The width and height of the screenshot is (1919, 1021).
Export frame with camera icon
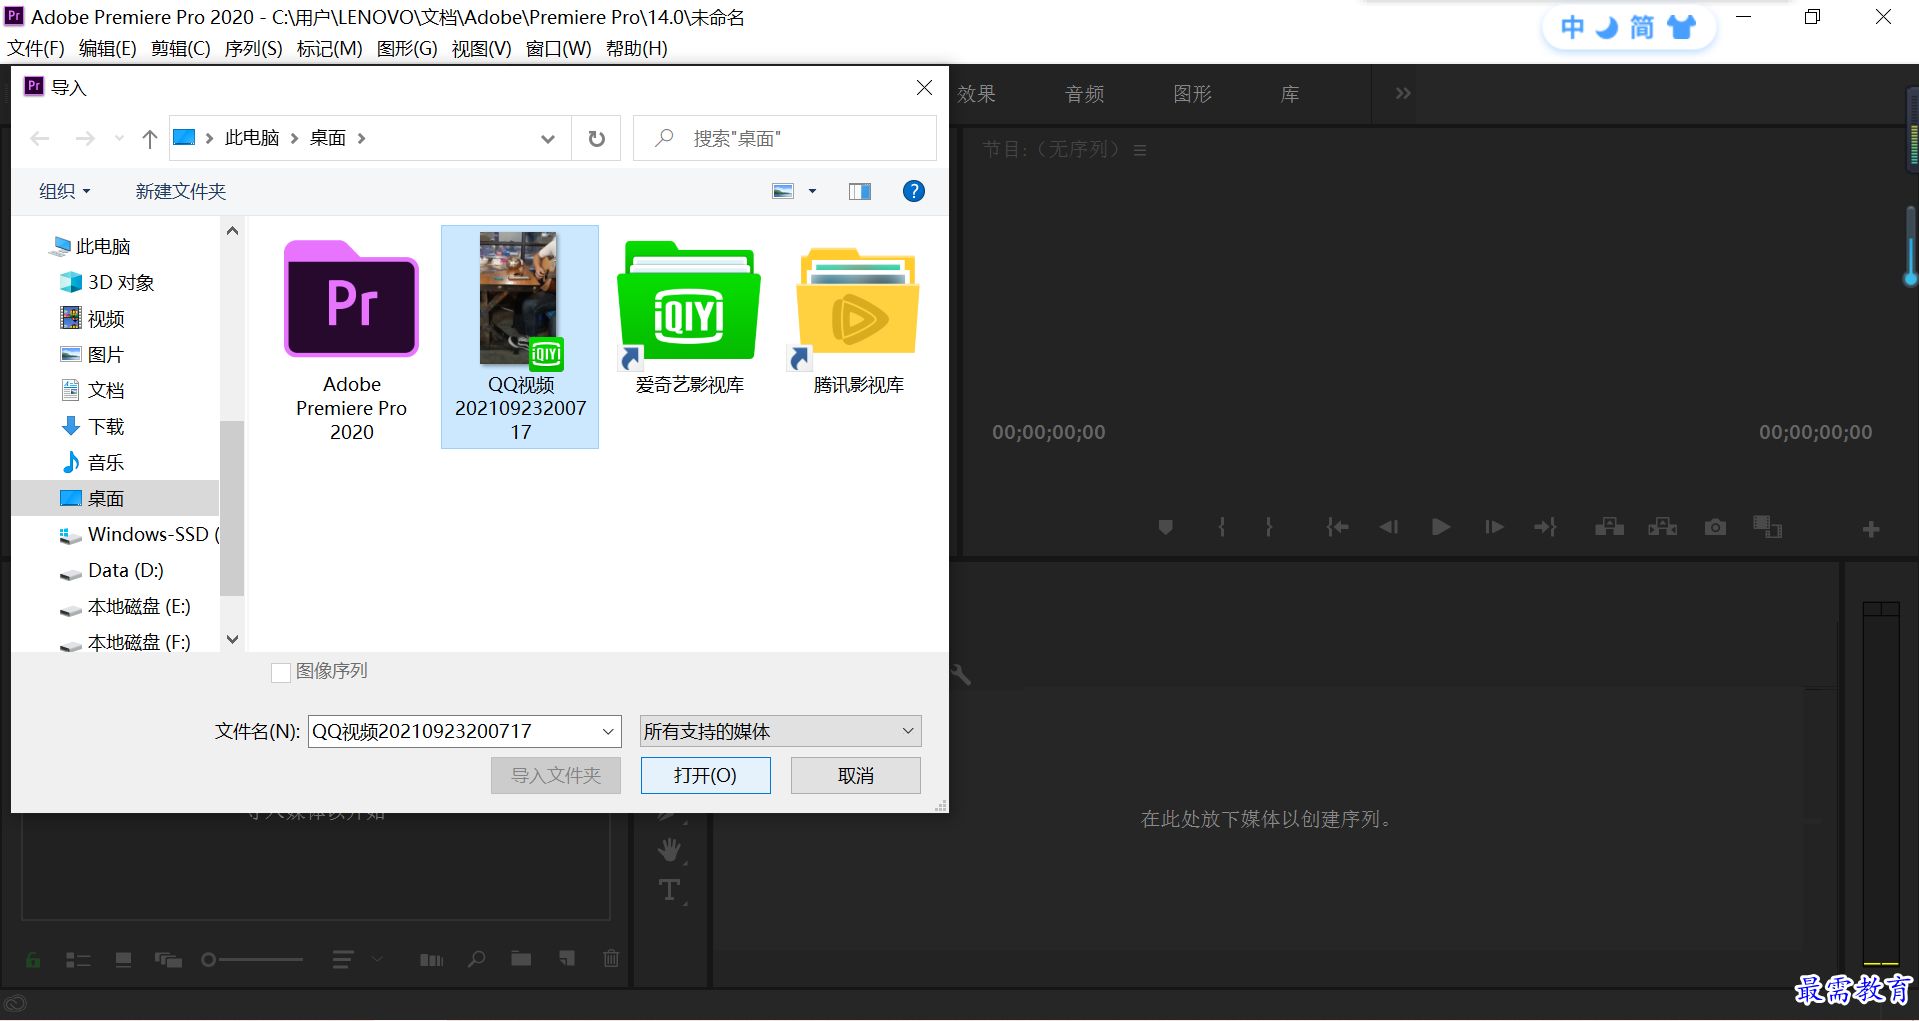click(x=1716, y=527)
